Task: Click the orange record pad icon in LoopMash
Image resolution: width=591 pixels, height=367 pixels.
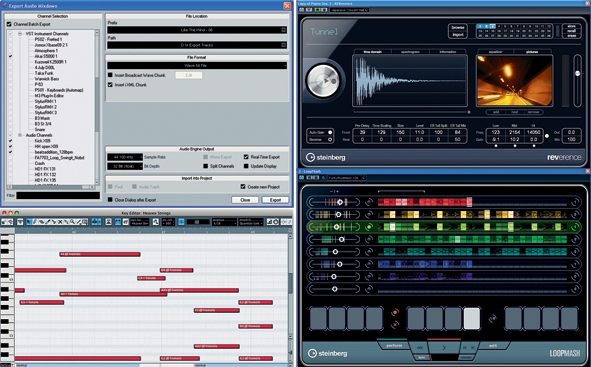Action: (x=395, y=312)
